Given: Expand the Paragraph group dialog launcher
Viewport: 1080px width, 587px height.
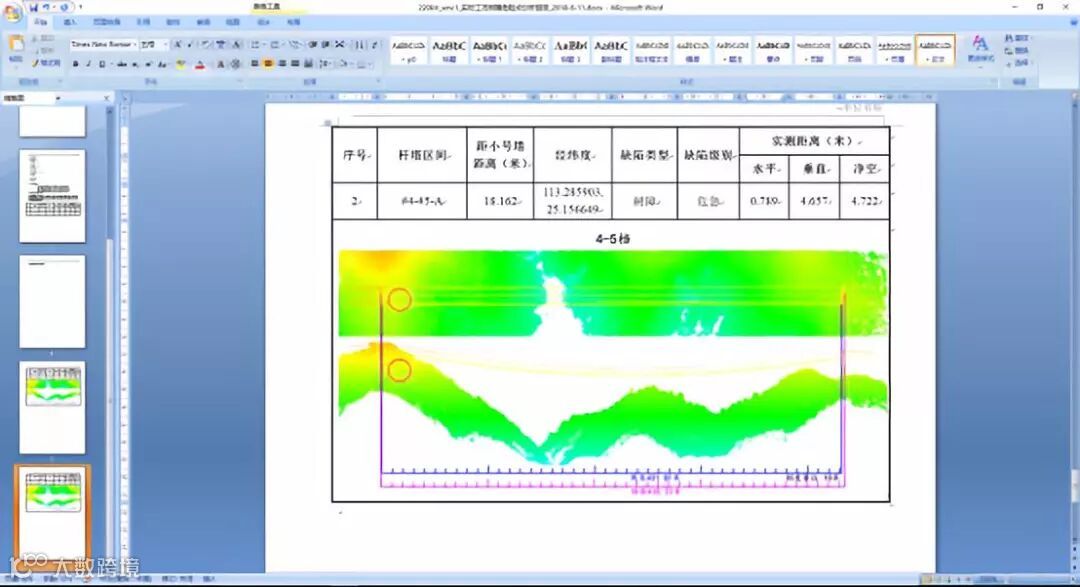Looking at the screenshot, I should tap(379, 81).
